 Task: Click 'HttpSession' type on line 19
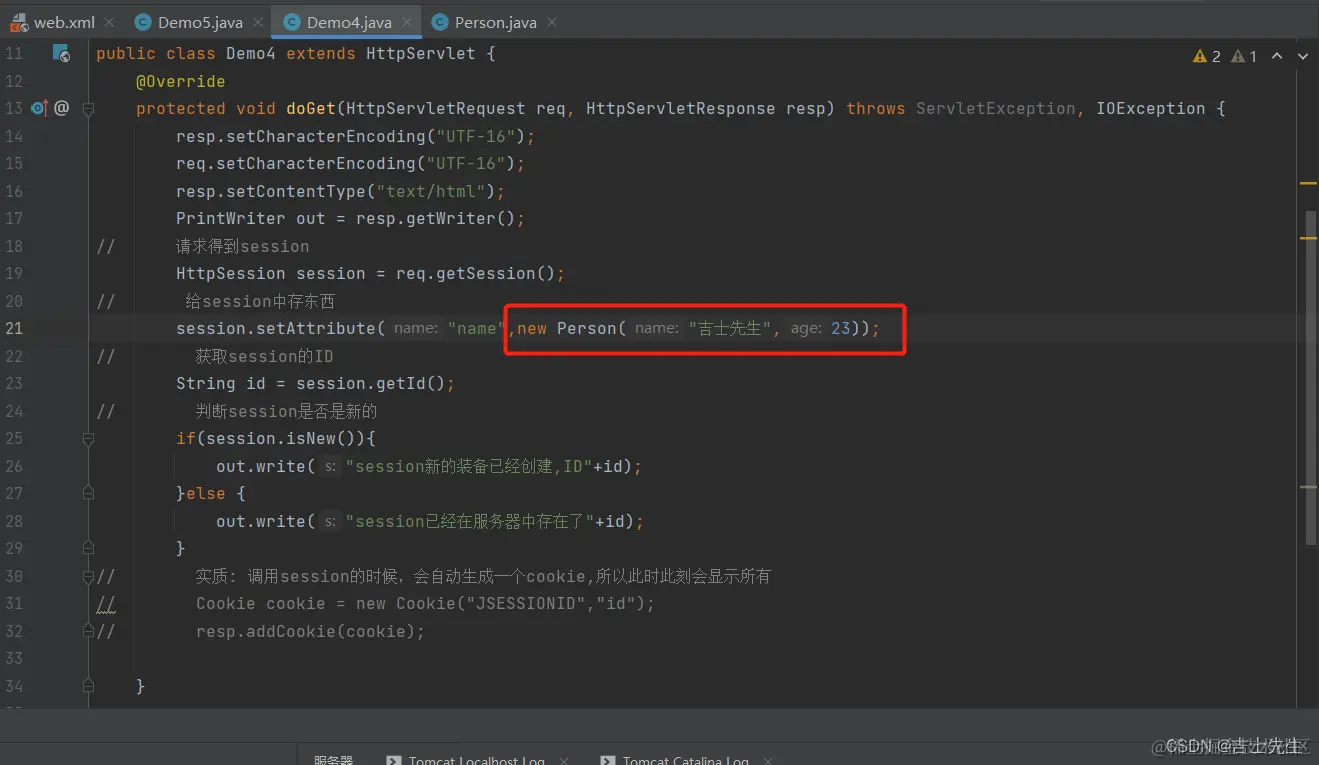pos(231,273)
